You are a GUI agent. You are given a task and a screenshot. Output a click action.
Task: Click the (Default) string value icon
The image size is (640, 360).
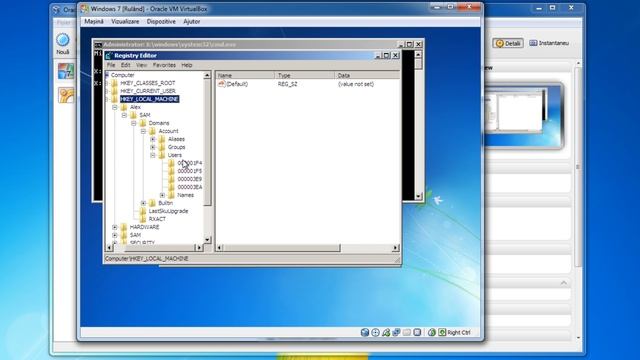pyautogui.click(x=222, y=84)
